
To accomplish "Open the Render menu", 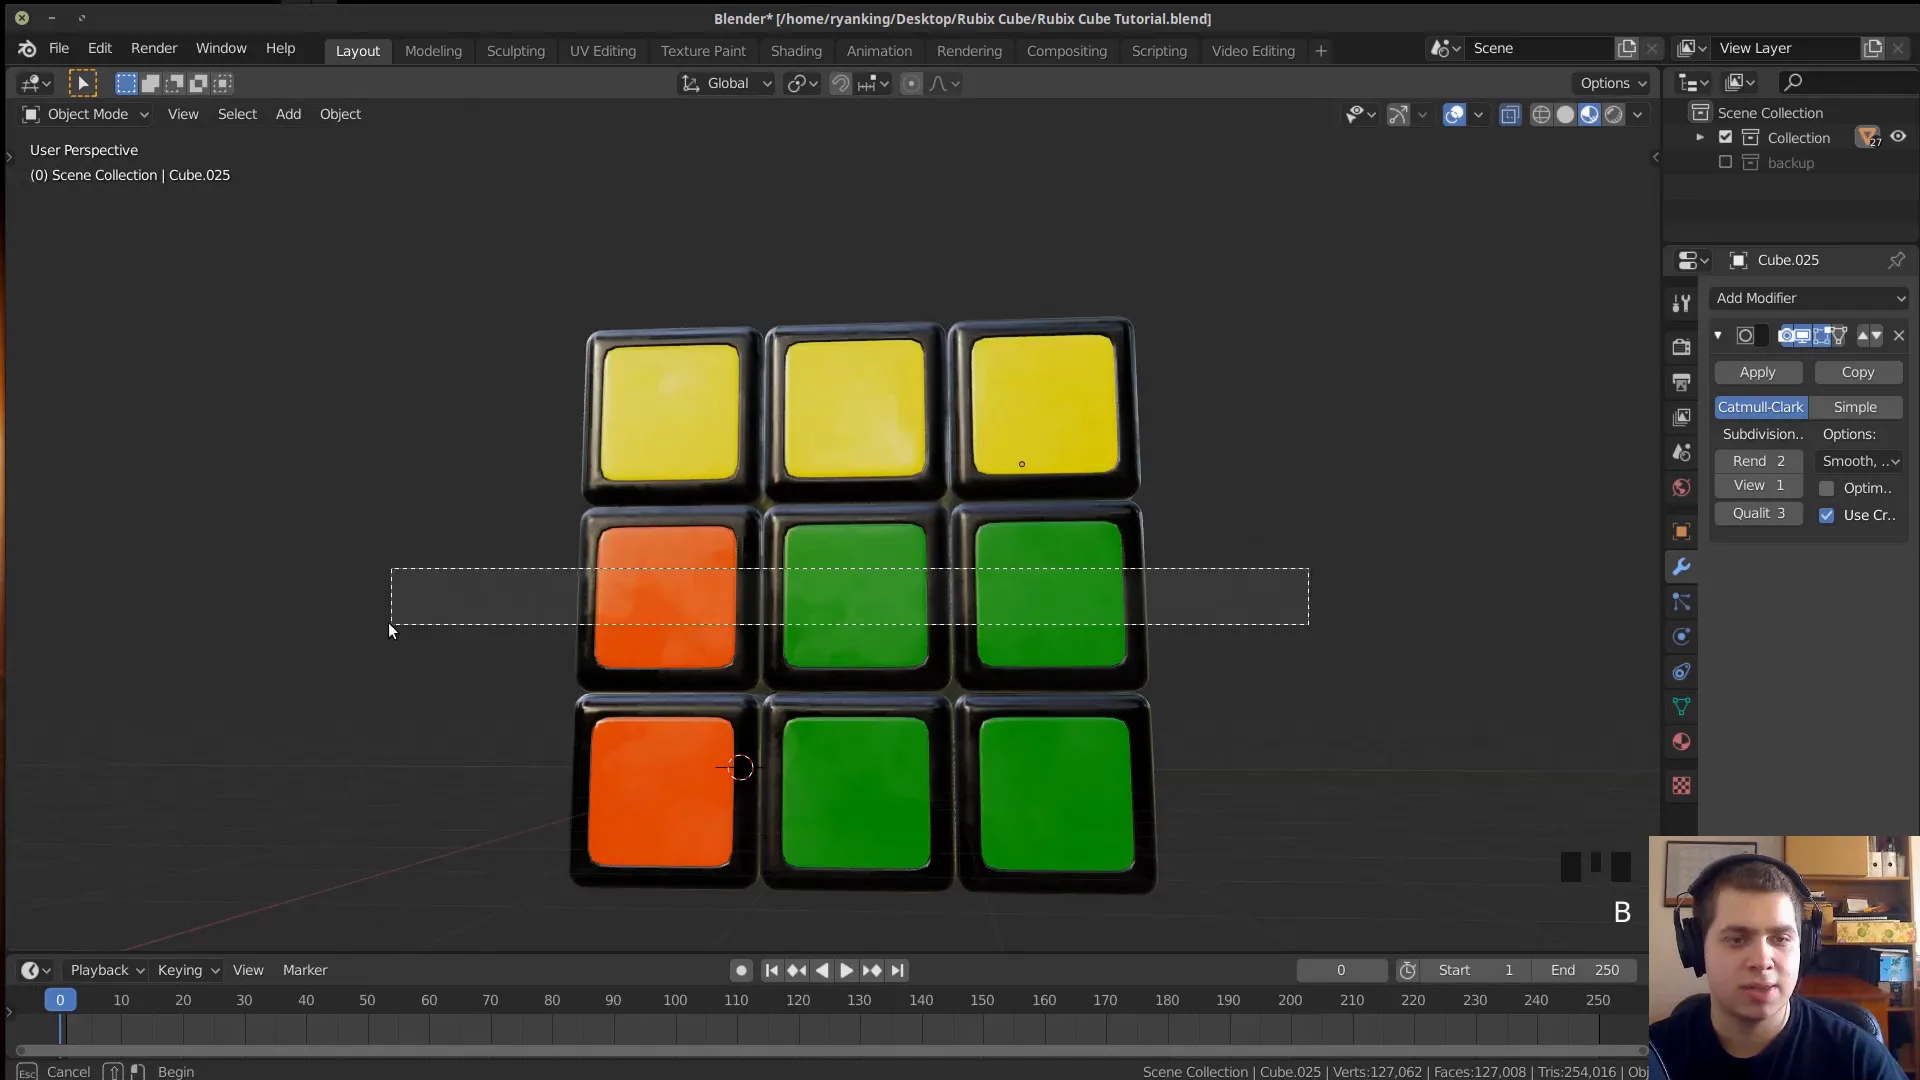I will click(154, 48).
